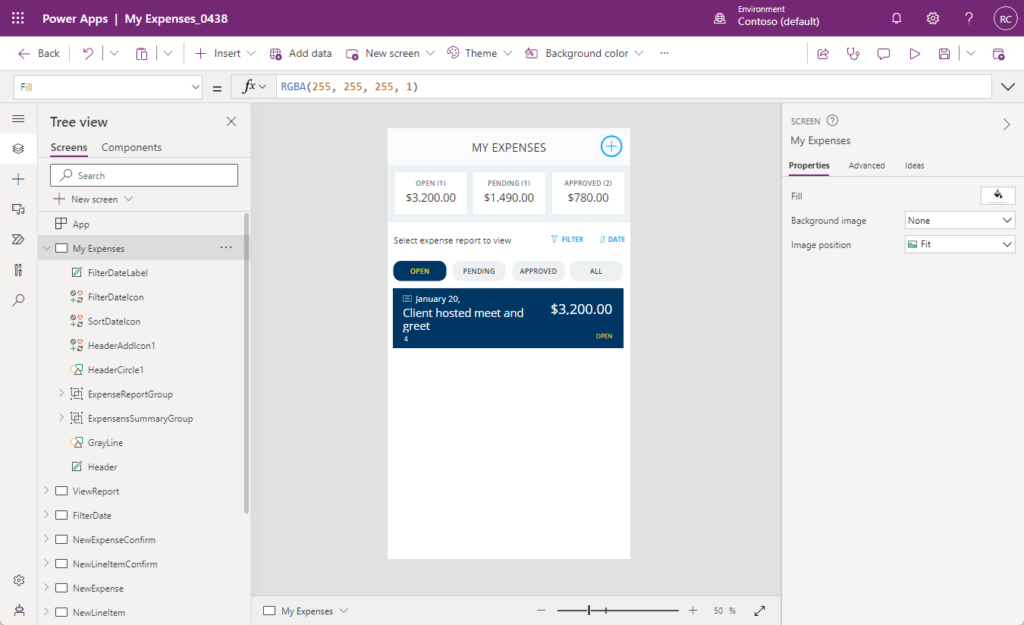Adjust the zoom slider
The image size is (1024, 625).
pos(589,611)
